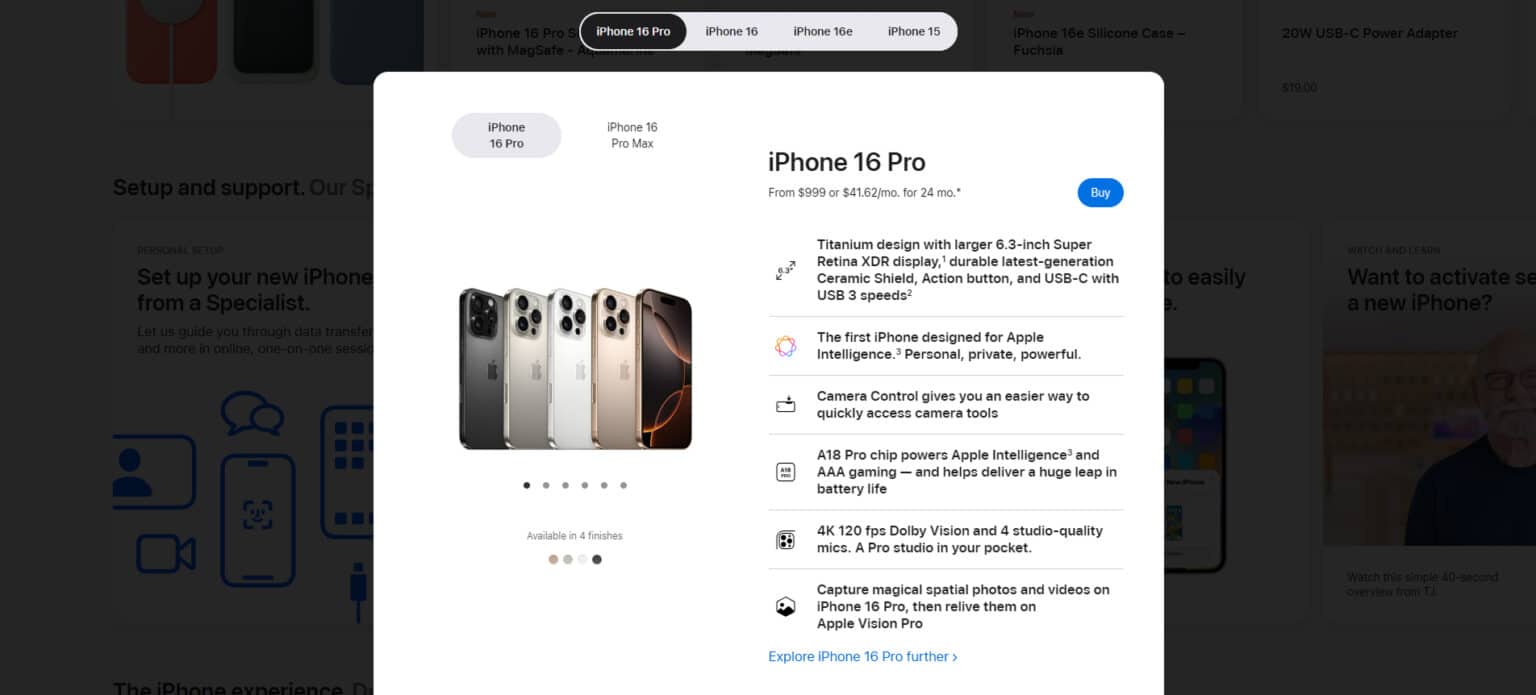Click the blue Buy button
The width and height of the screenshot is (1536, 695).
coord(1100,193)
